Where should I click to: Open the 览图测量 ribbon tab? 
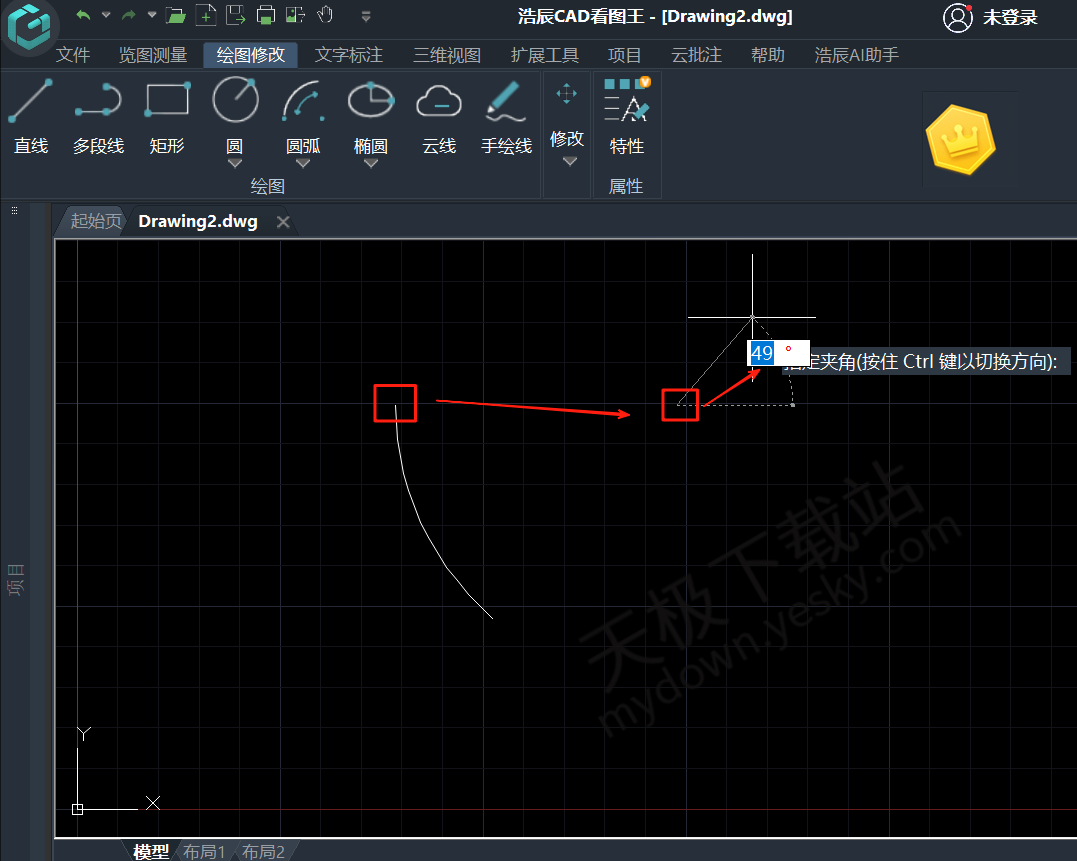(153, 55)
